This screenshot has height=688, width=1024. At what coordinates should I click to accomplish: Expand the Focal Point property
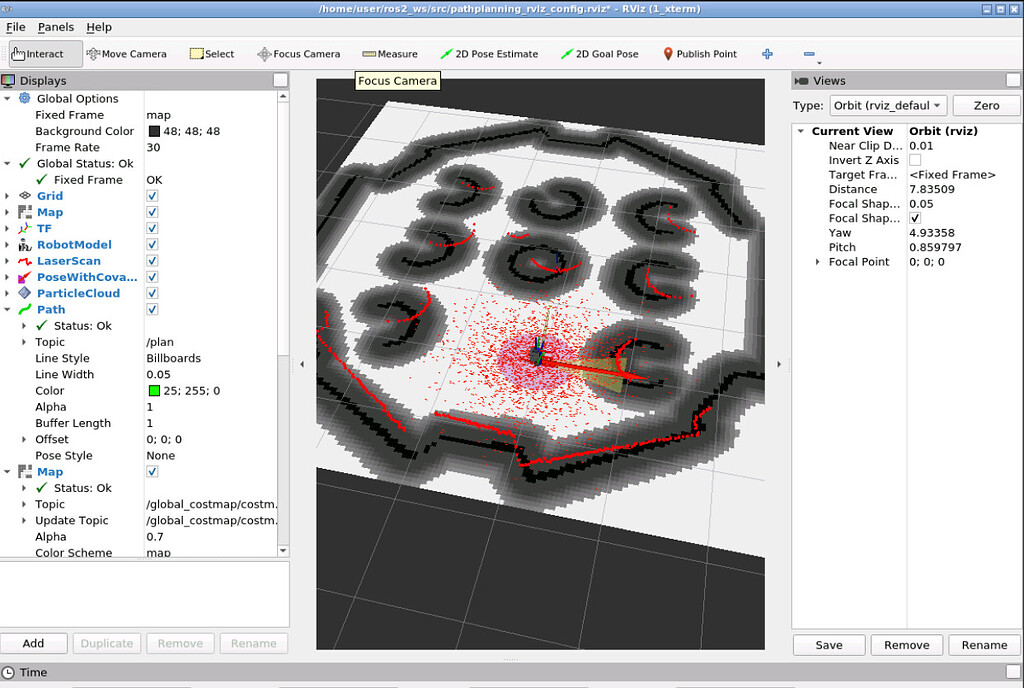click(x=817, y=262)
